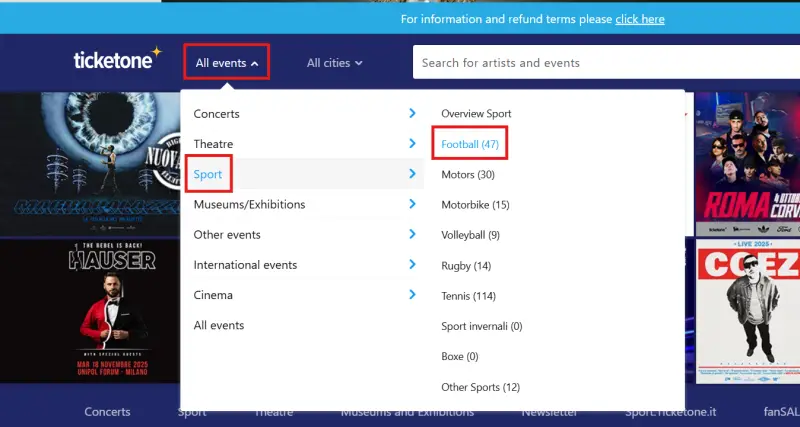Open the blue eye concert banner

pos(90,164)
